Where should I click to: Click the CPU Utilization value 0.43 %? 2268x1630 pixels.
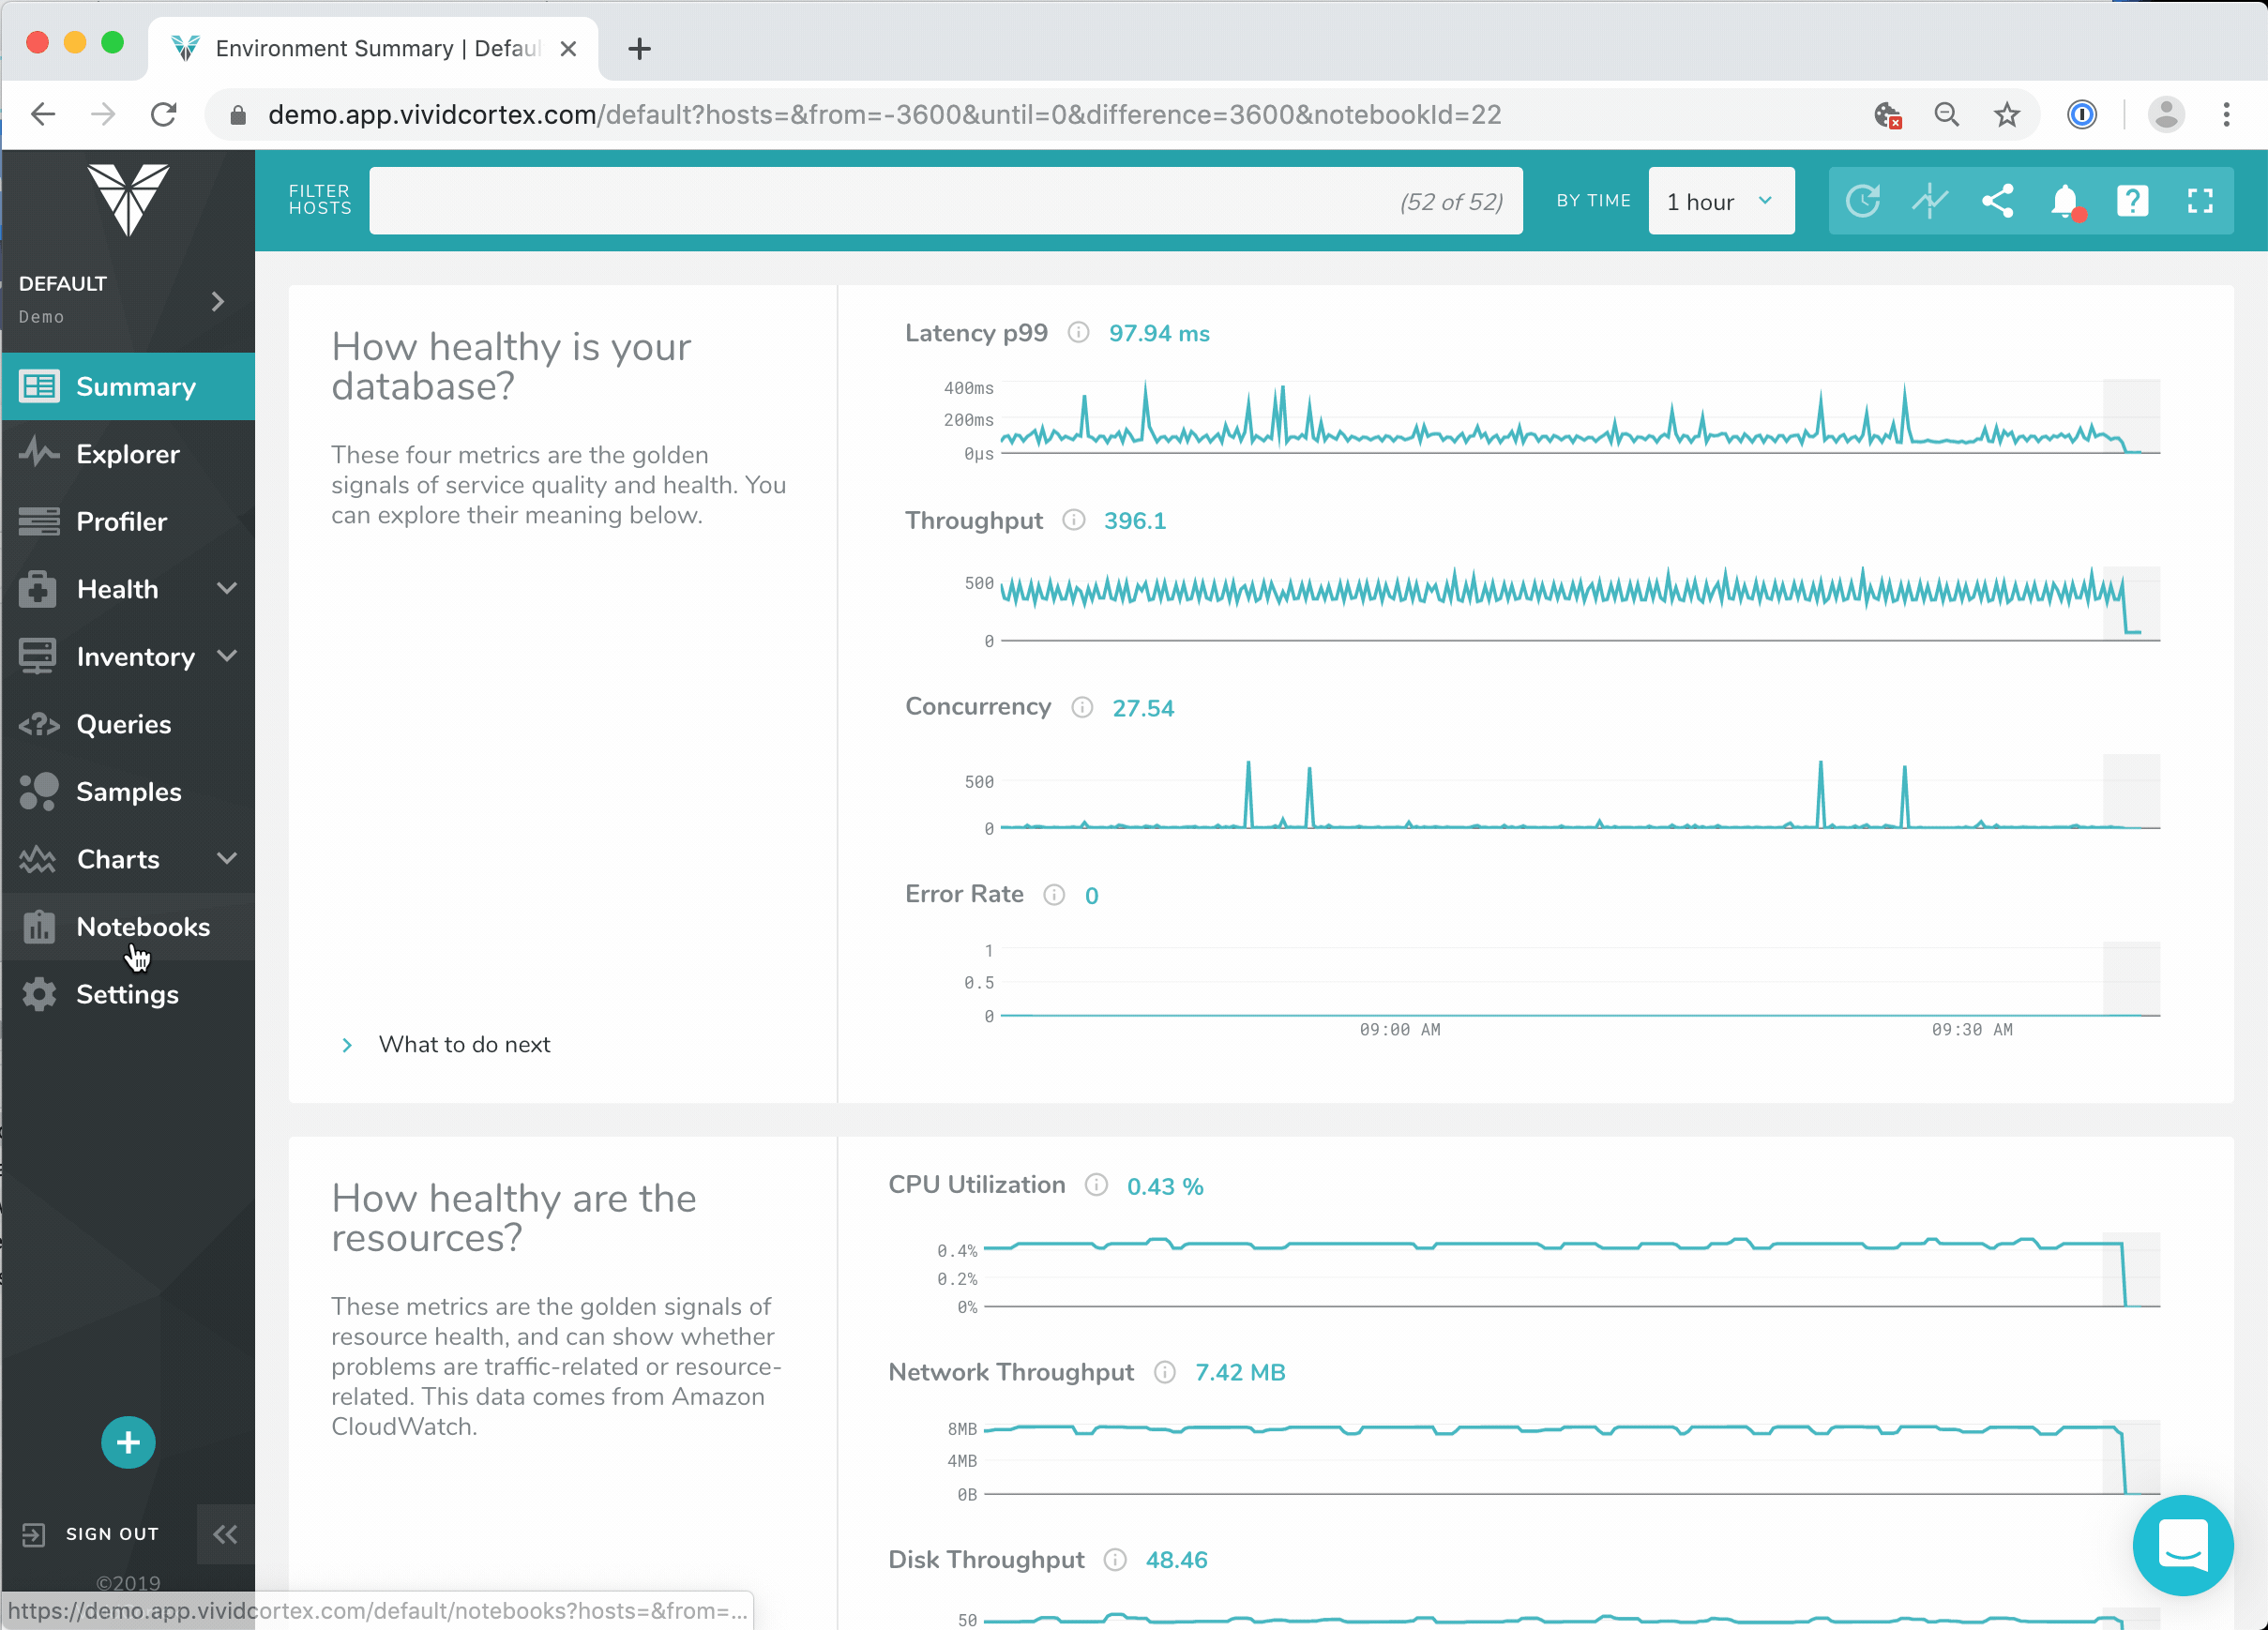pos(1165,1186)
